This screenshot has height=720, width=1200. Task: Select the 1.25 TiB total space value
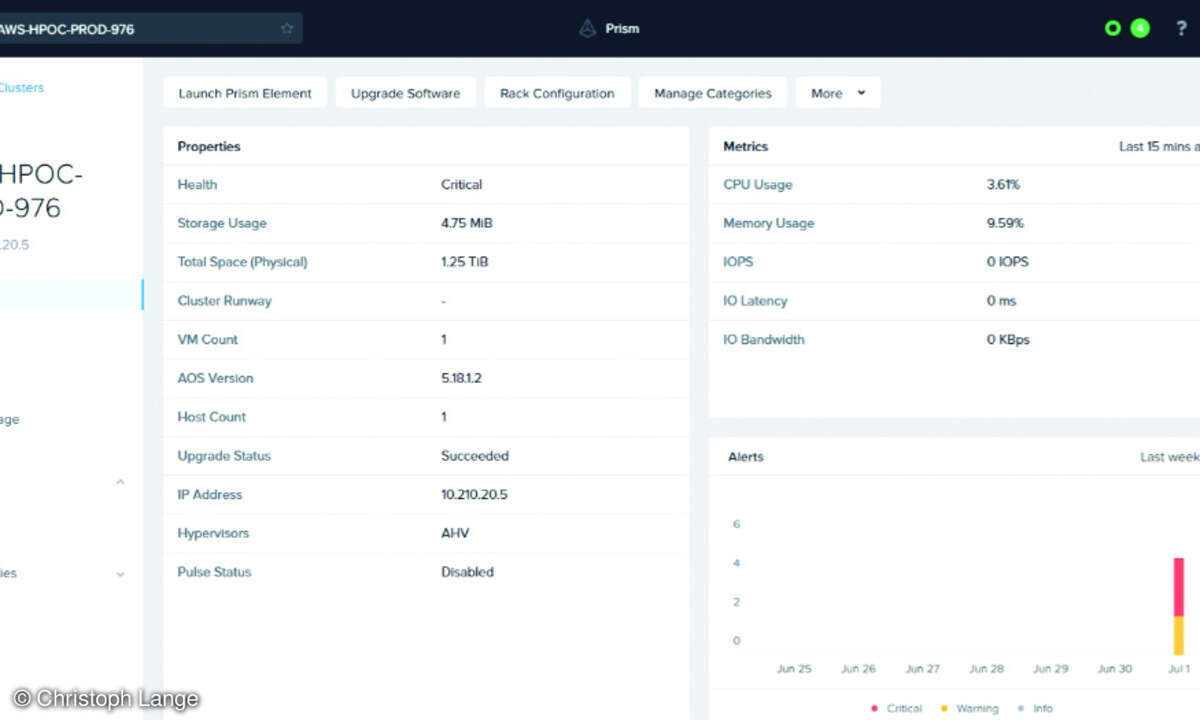tap(464, 262)
